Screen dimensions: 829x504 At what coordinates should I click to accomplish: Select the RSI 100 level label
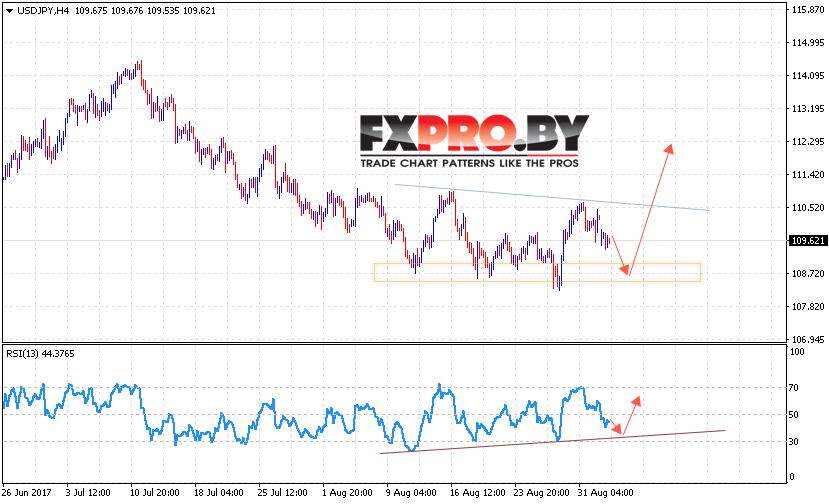pyautogui.click(x=797, y=352)
